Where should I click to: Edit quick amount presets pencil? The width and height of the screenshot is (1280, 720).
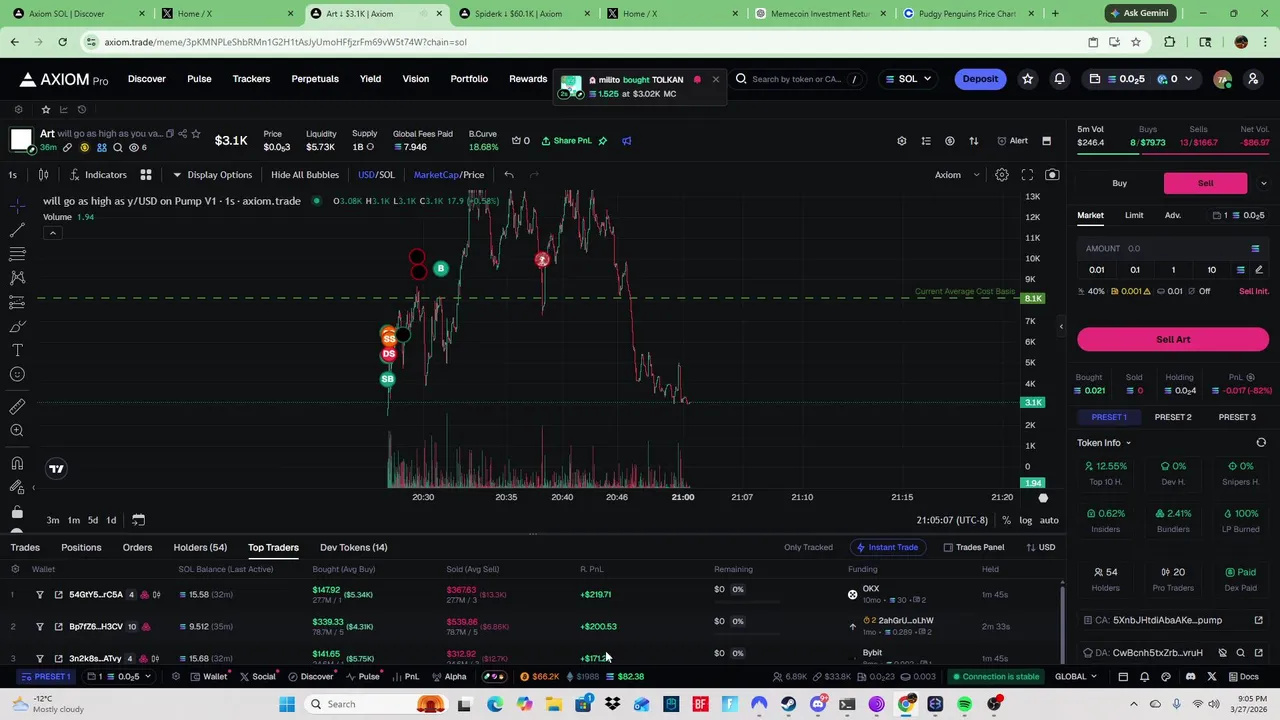click(x=1259, y=270)
